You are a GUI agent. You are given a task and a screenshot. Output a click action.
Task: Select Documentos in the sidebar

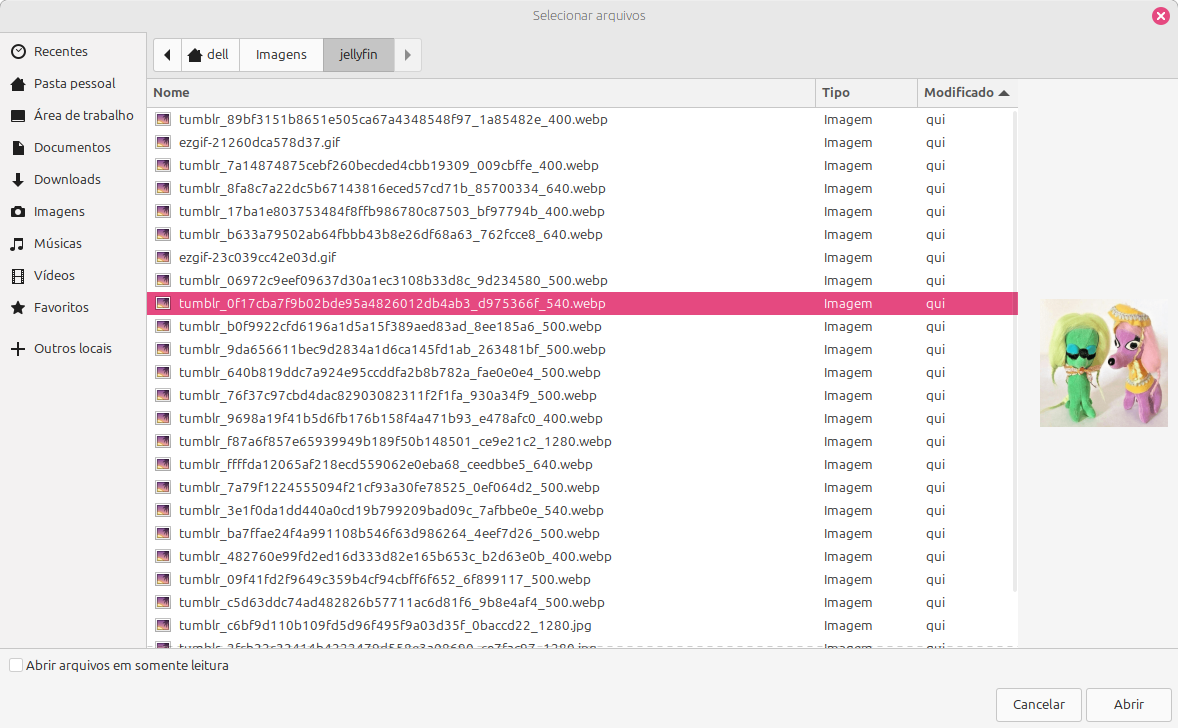(x=72, y=148)
